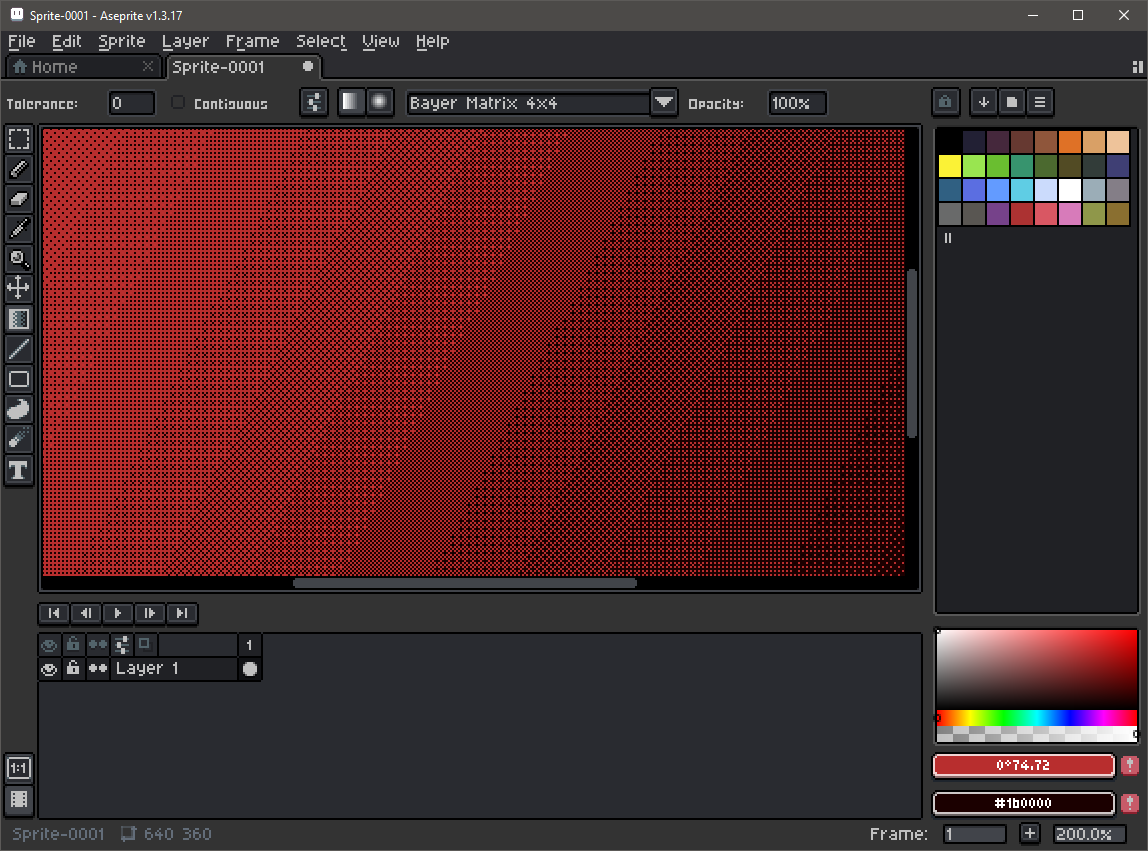The width and height of the screenshot is (1148, 851).
Task: Go to the last frame
Action: 182,613
